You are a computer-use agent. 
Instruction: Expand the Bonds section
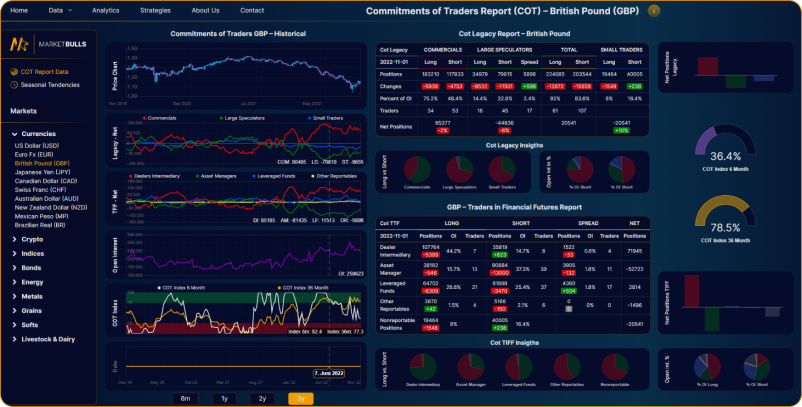[x=27, y=268]
